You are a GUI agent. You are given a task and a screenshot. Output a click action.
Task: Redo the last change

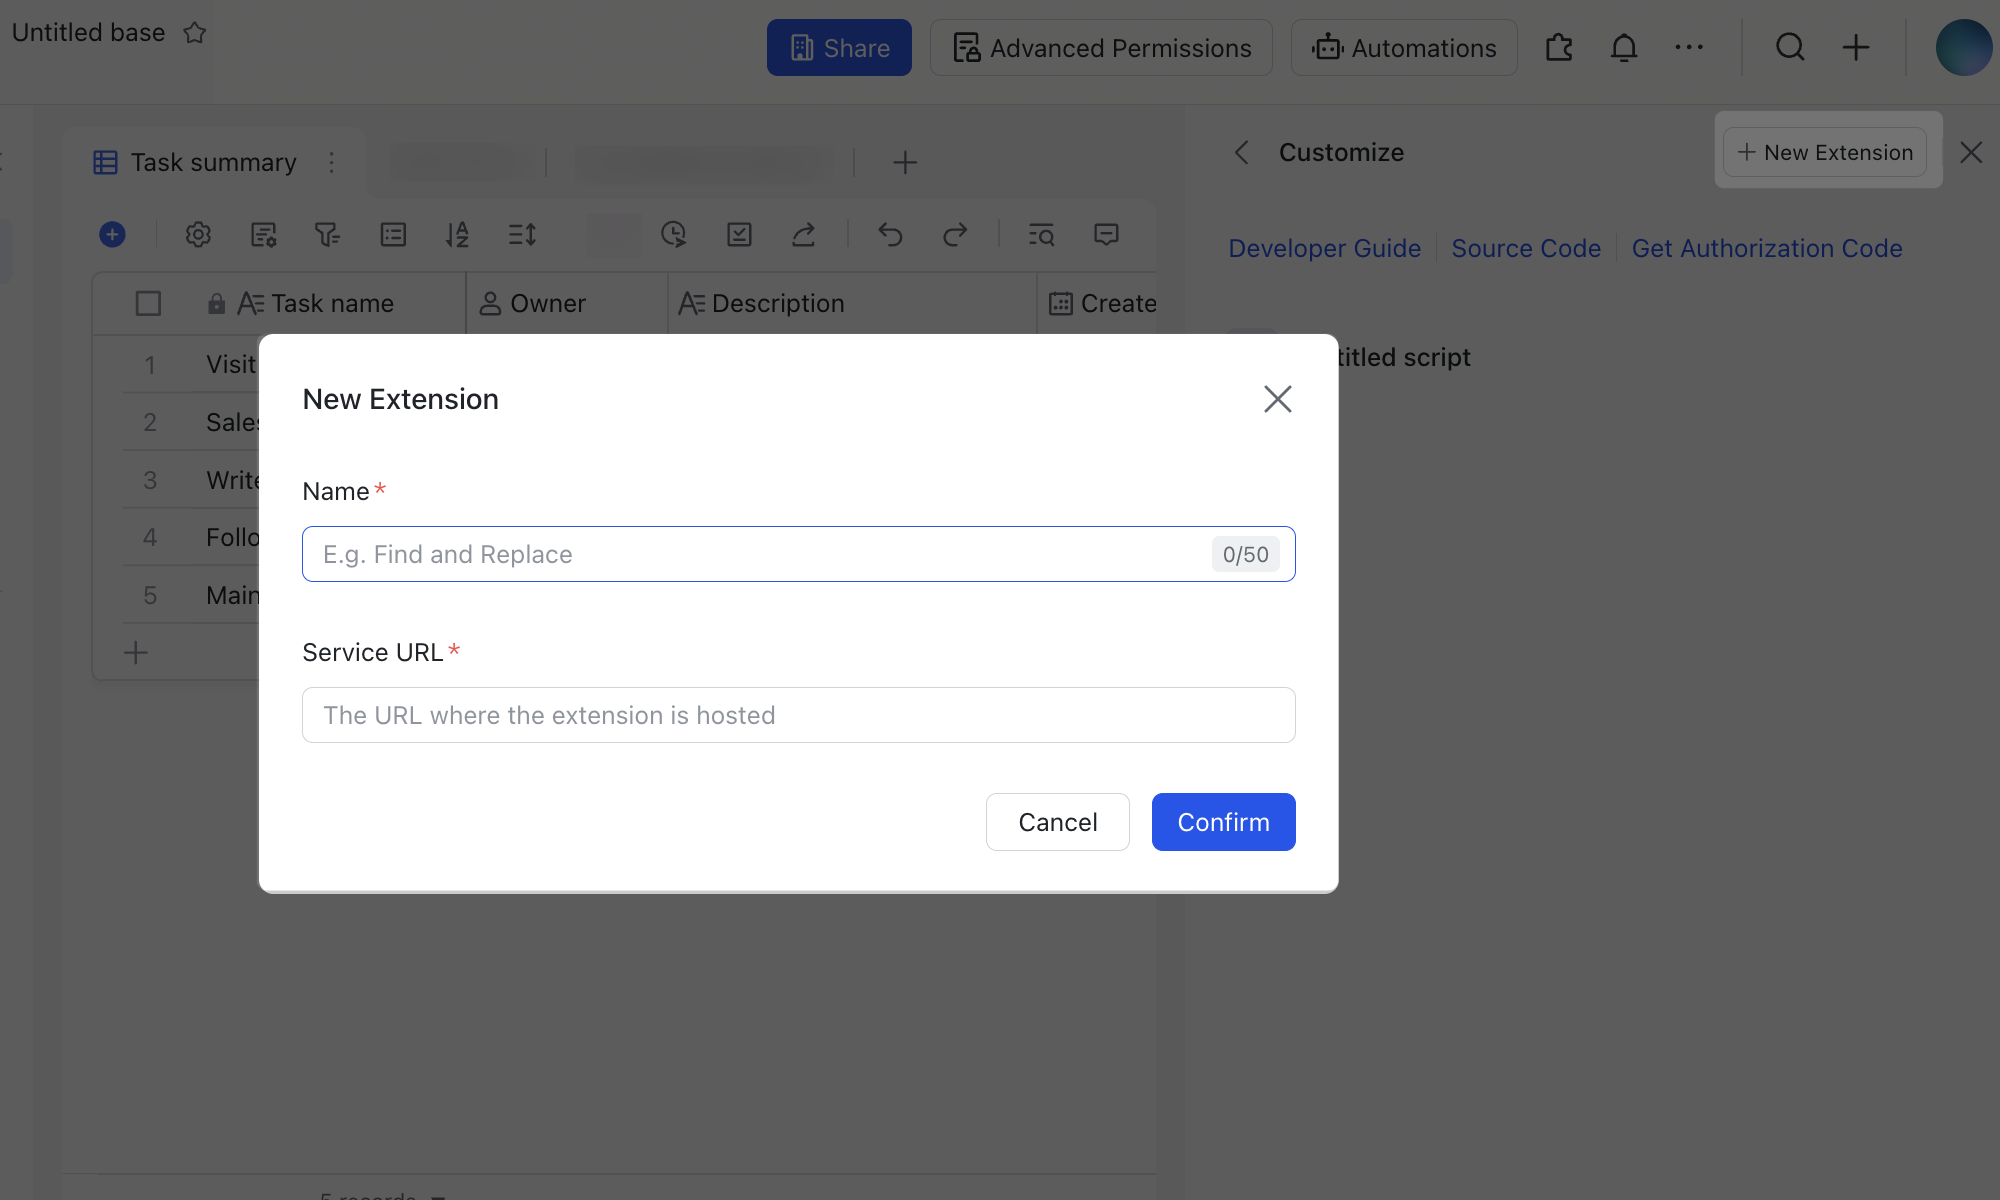pyautogui.click(x=955, y=234)
